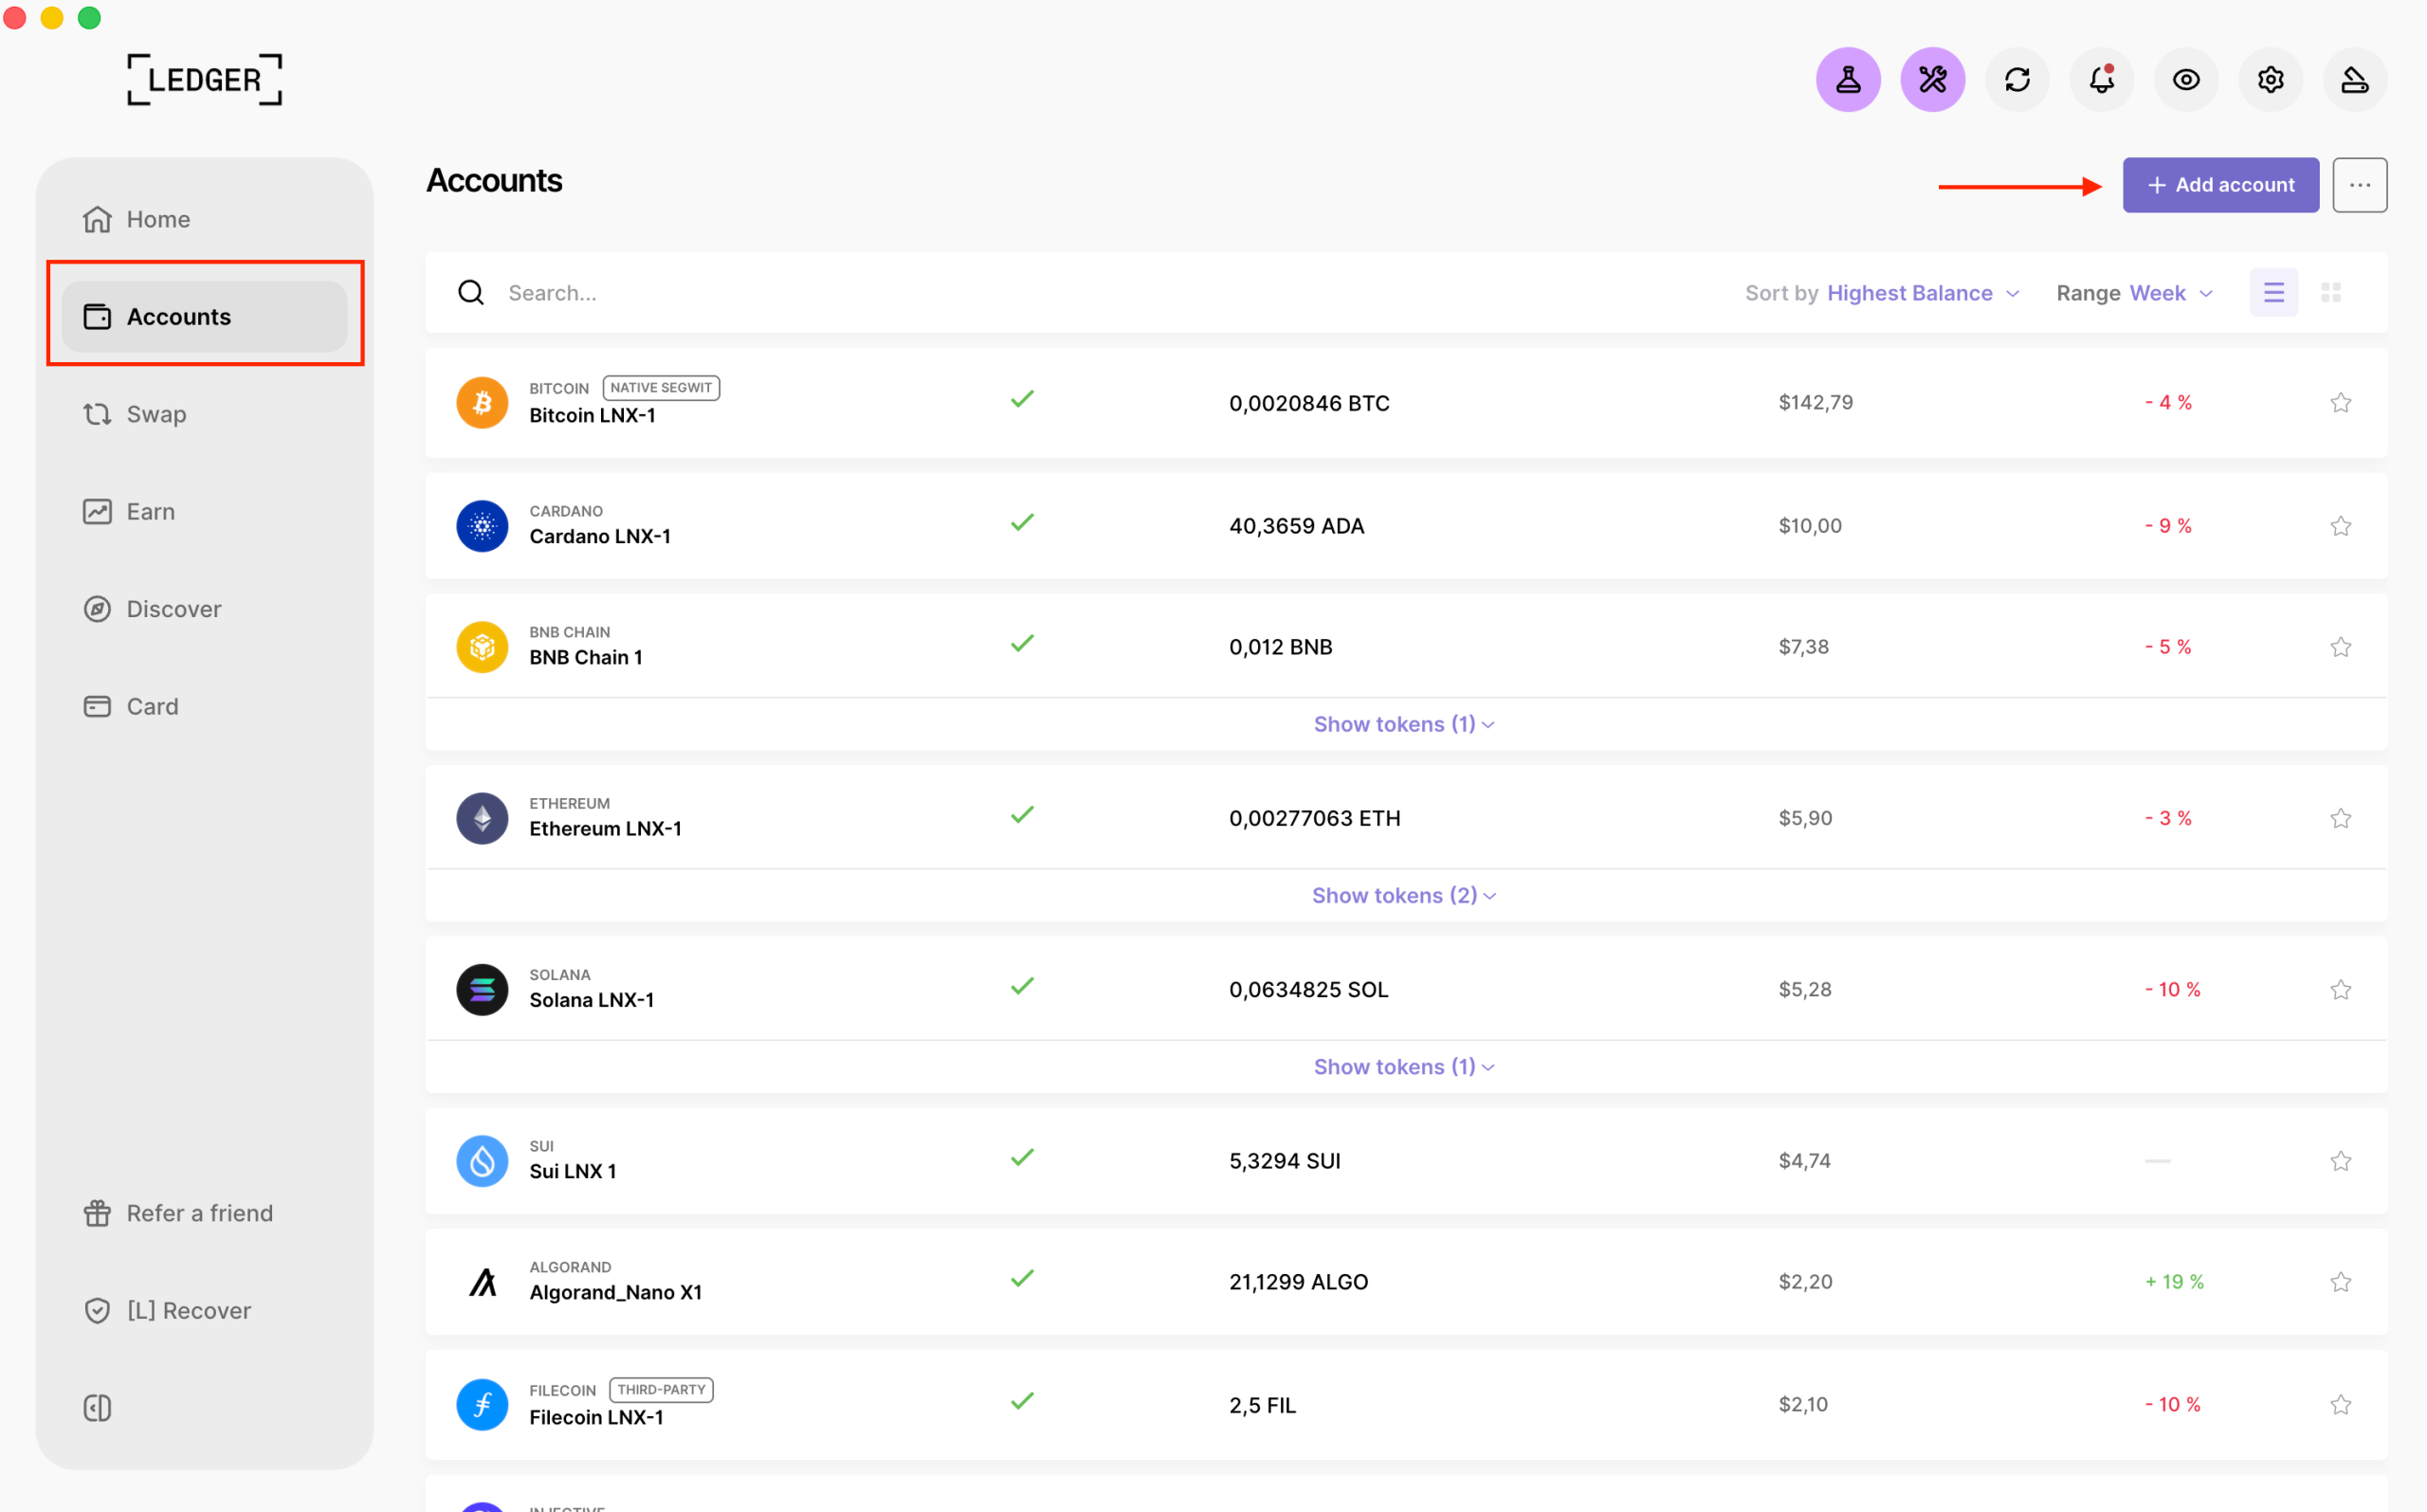The height and width of the screenshot is (1512, 2427).
Task: Select list view layout icon
Action: [2273, 292]
